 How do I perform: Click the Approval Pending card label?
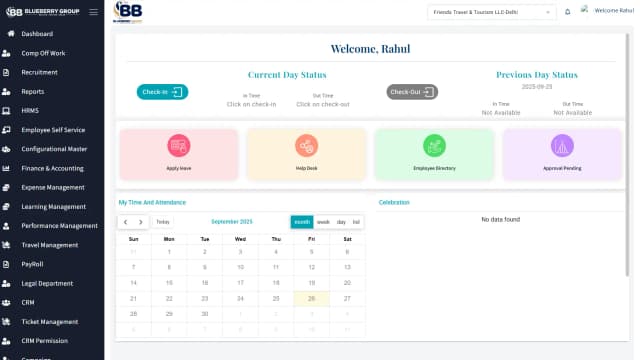[562, 168]
